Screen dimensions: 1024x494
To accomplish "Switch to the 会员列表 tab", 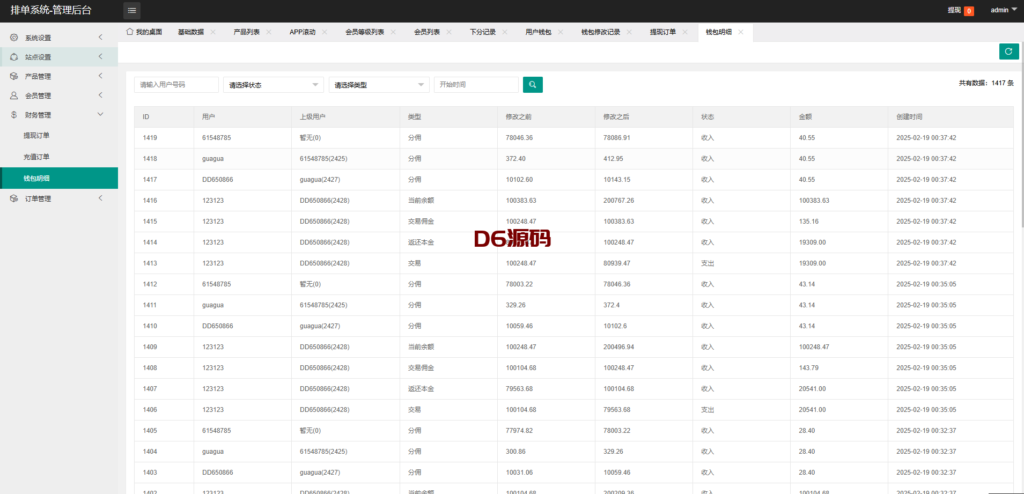I will pyautogui.click(x=426, y=32).
